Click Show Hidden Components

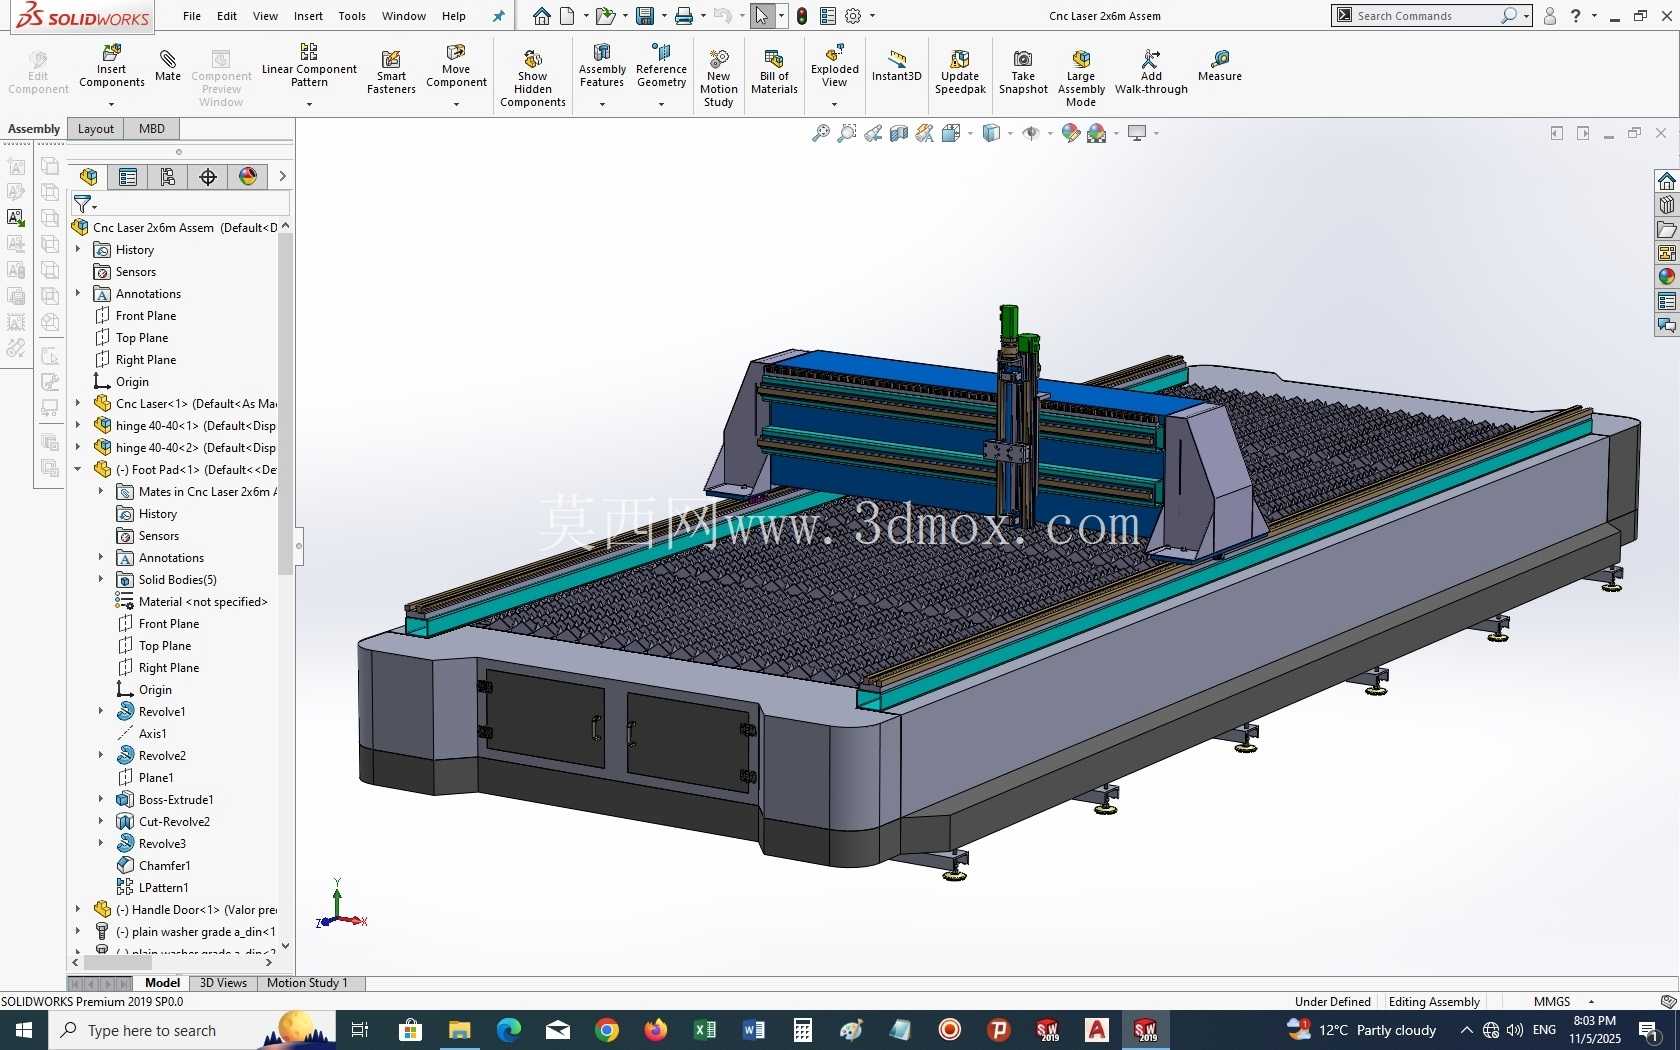point(533,78)
